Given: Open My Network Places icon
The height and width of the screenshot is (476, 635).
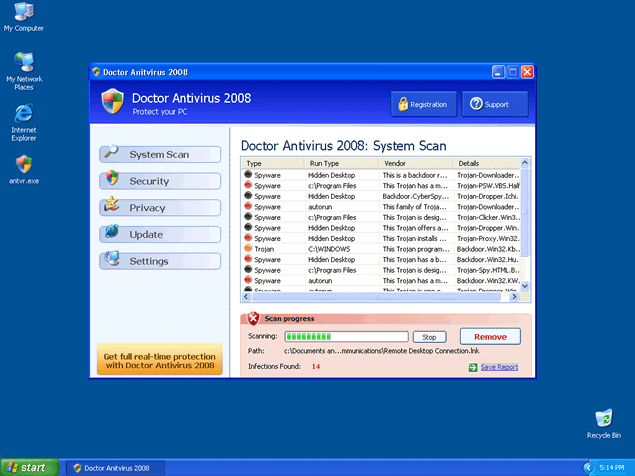Looking at the screenshot, I should (x=23, y=63).
